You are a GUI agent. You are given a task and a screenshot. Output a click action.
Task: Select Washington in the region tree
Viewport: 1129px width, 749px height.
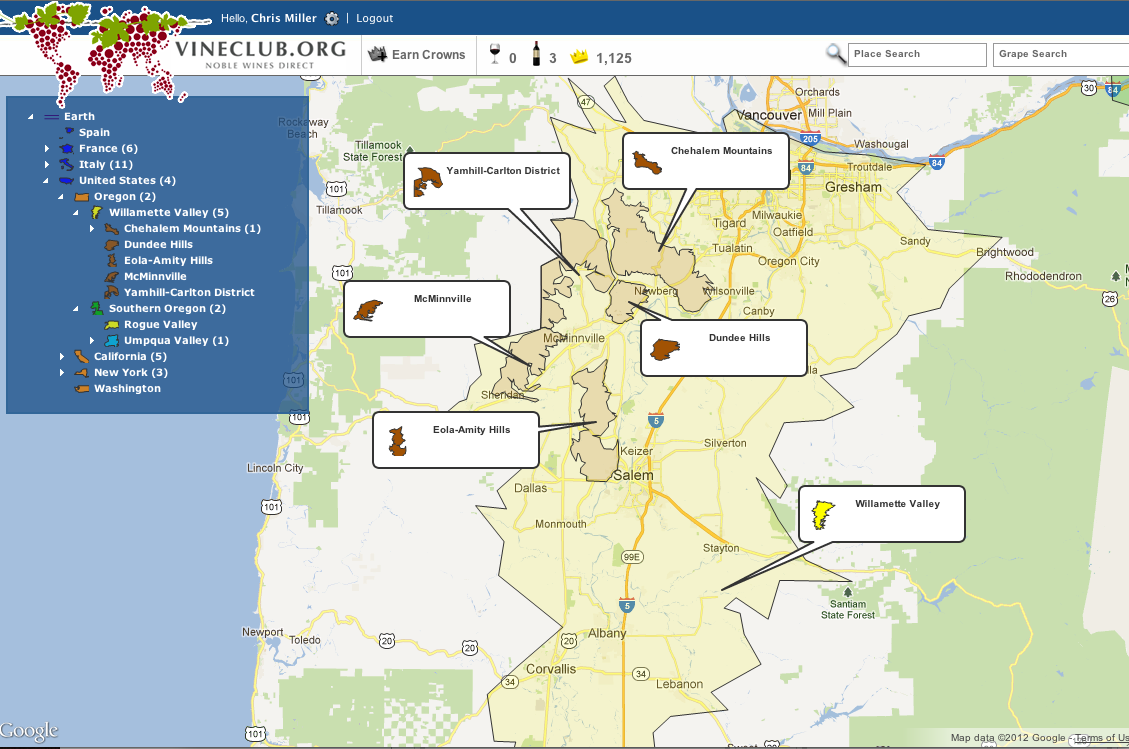click(127, 388)
